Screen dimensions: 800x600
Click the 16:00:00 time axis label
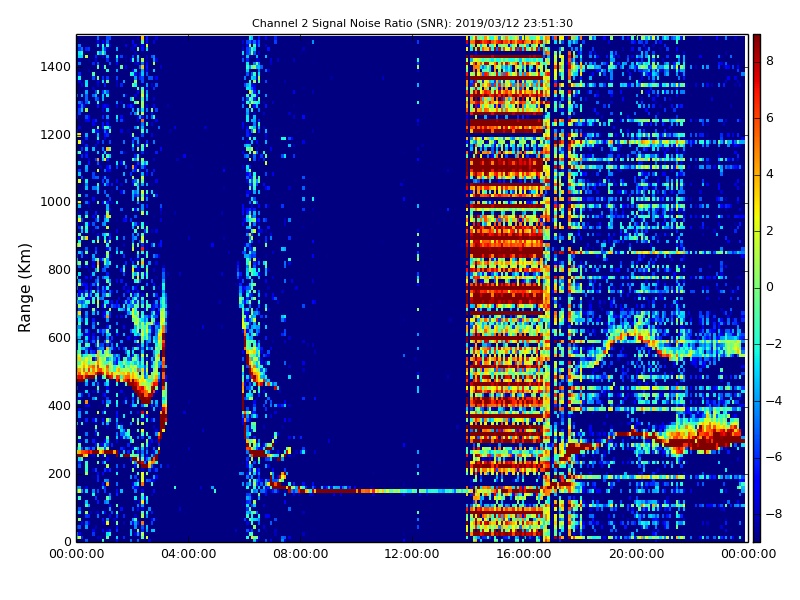point(524,554)
